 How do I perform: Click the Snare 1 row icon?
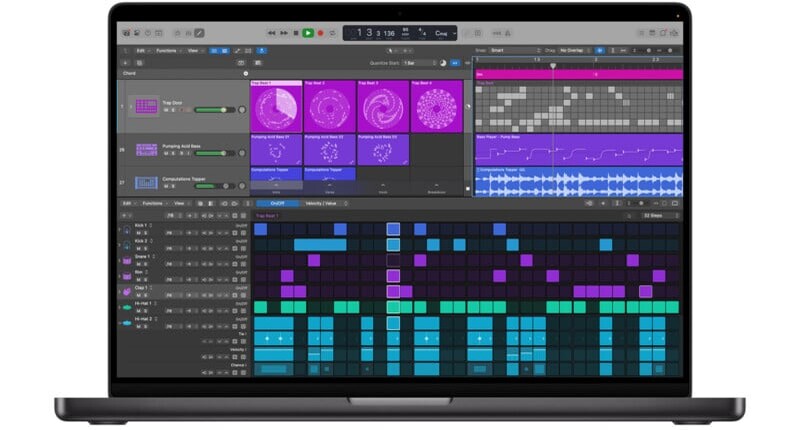coord(128,260)
